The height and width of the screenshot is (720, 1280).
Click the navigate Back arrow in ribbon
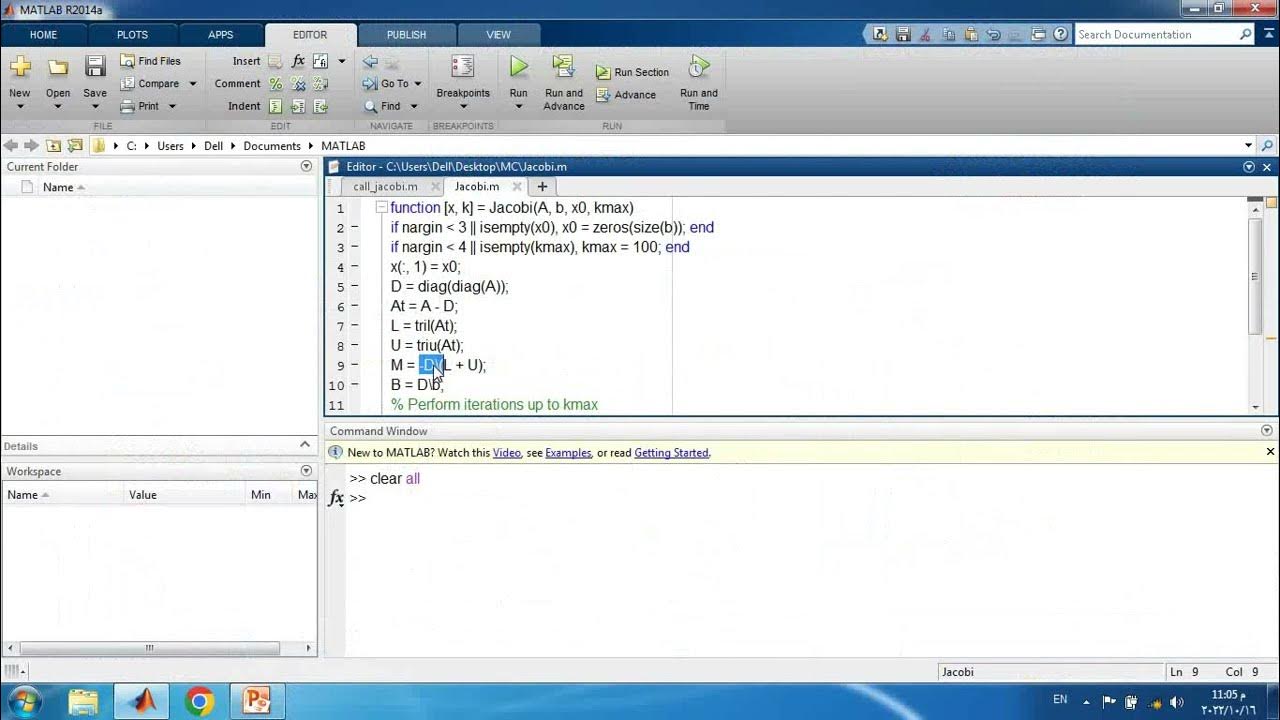coord(370,61)
